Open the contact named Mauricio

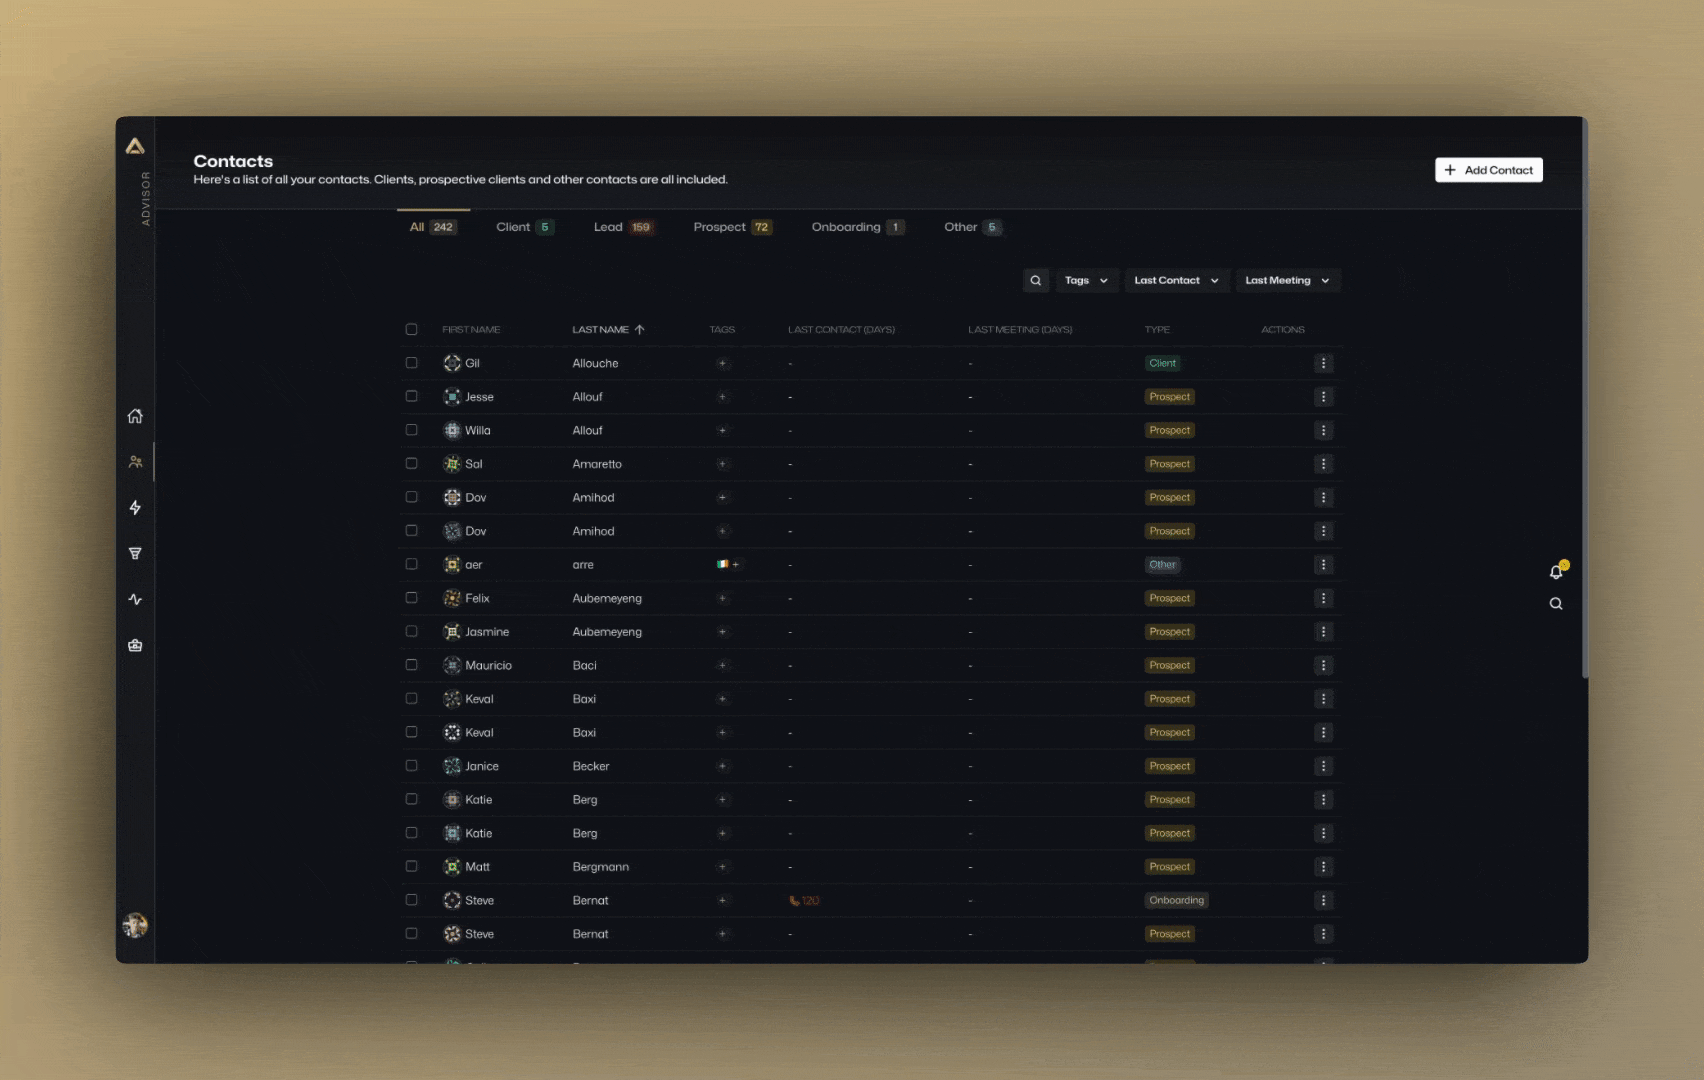(x=488, y=666)
